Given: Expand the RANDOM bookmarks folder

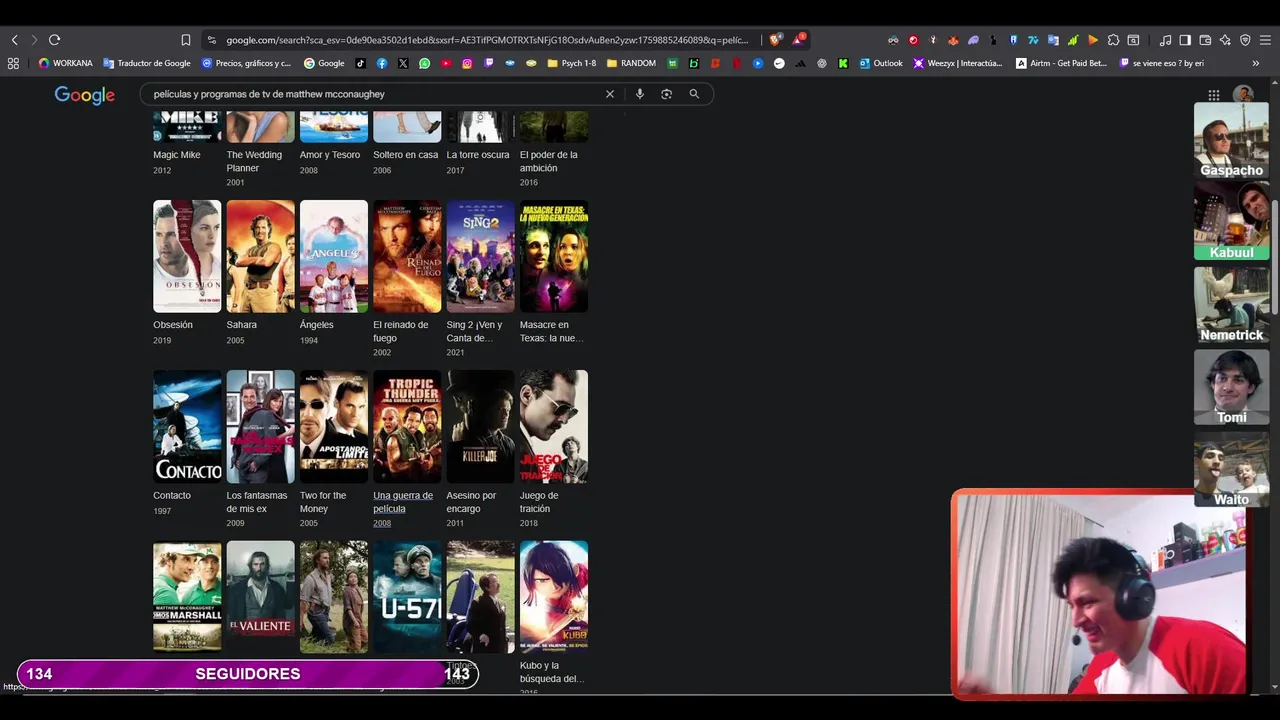Looking at the screenshot, I should [631, 63].
